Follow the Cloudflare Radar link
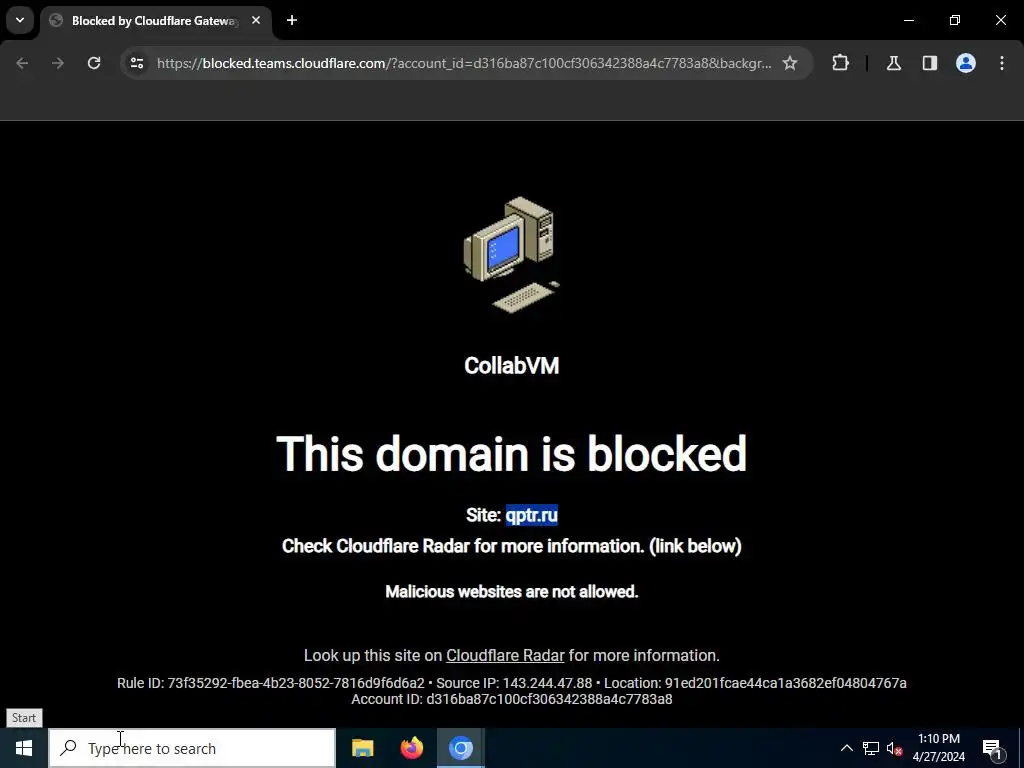This screenshot has width=1024, height=768. (505, 655)
